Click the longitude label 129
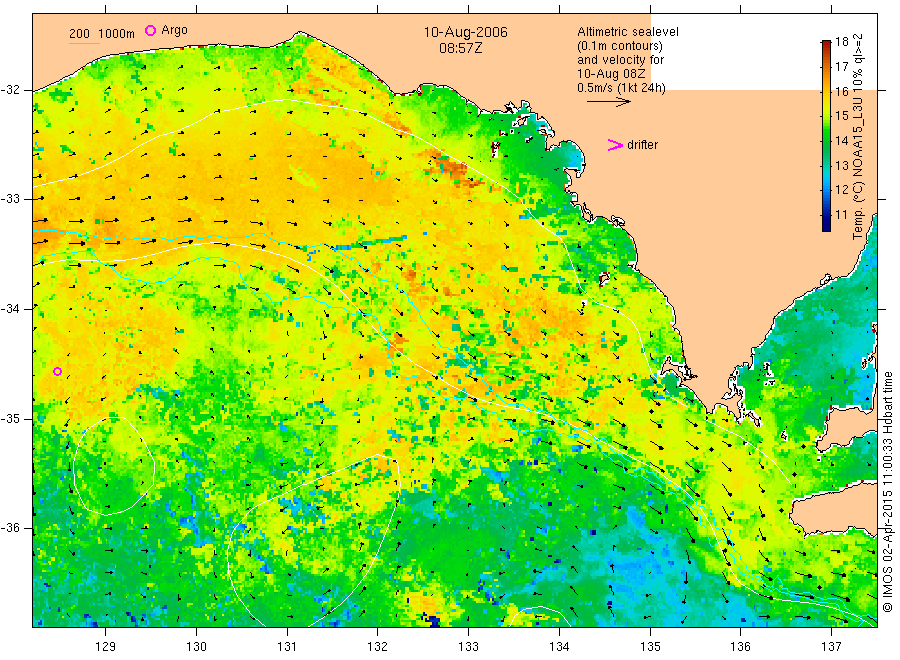 106,646
